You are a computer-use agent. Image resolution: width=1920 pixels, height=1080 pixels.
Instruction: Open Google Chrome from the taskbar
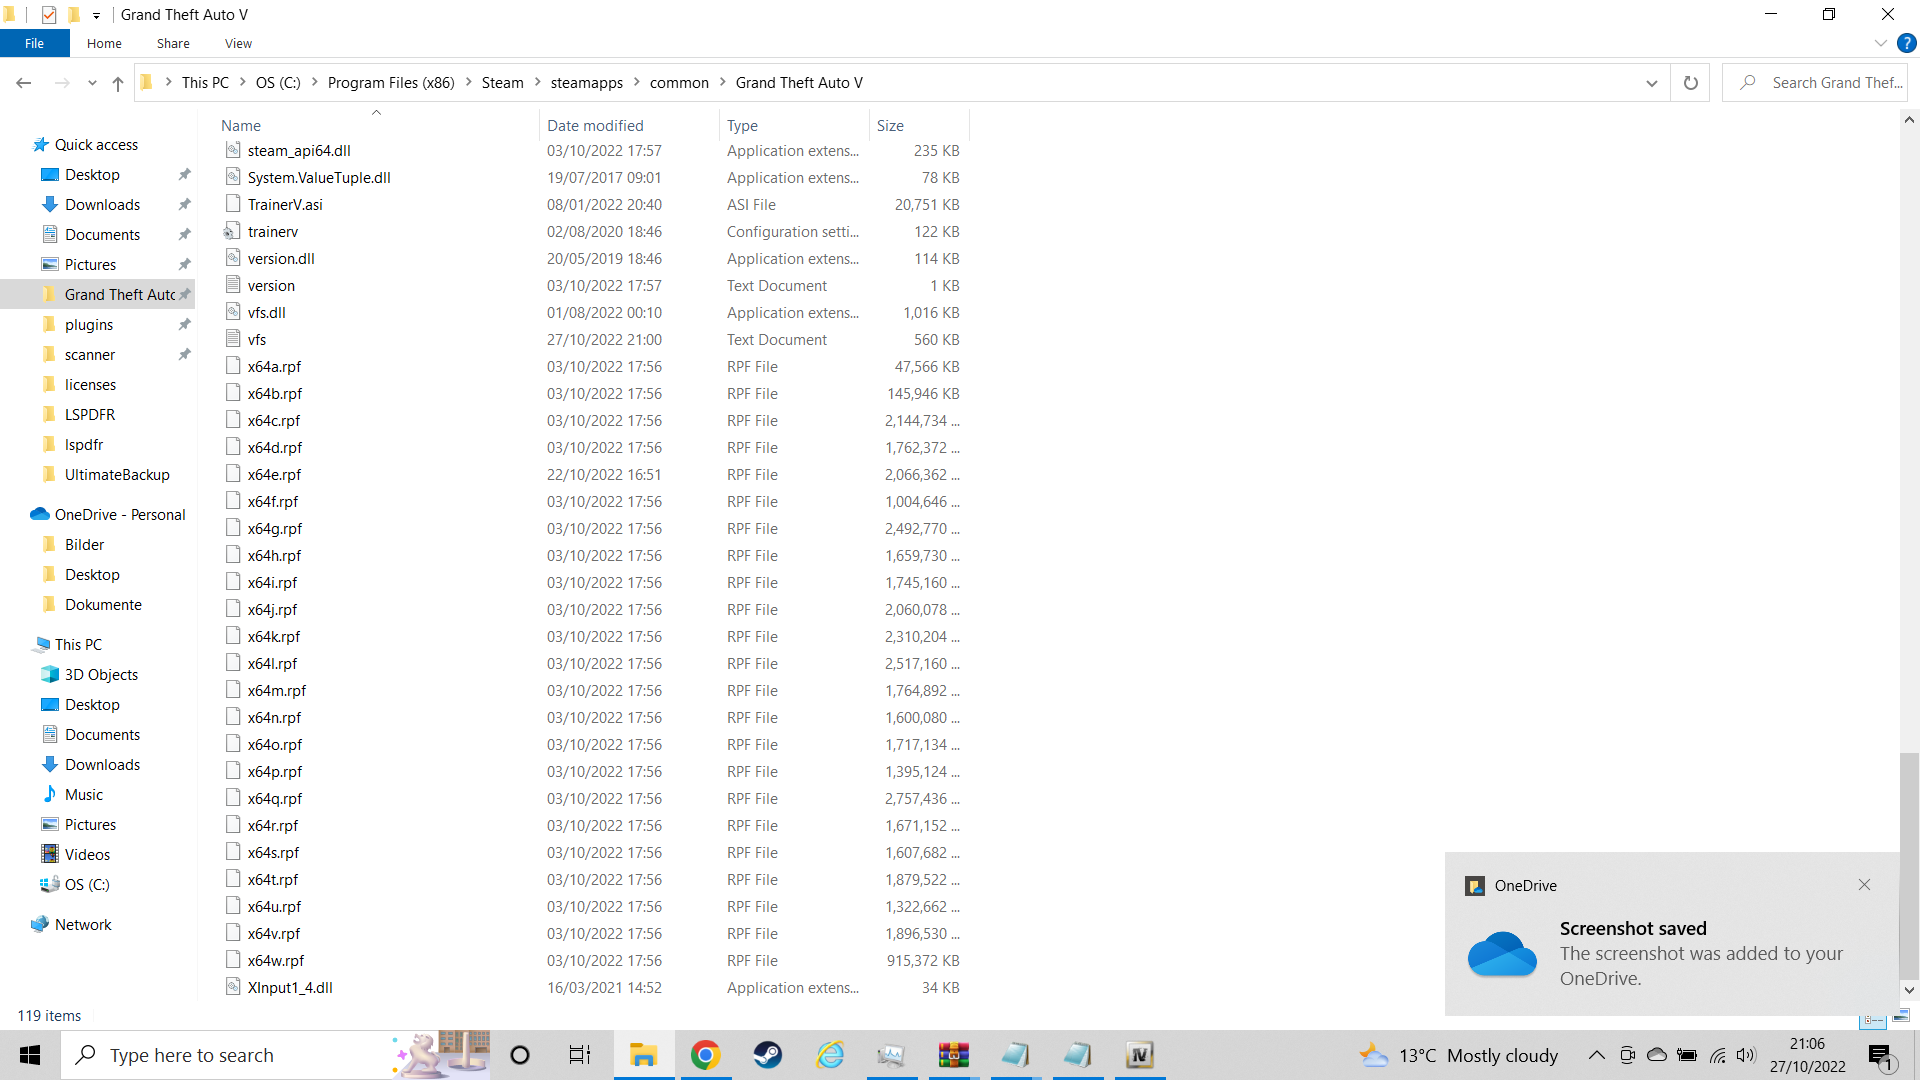coord(705,1055)
